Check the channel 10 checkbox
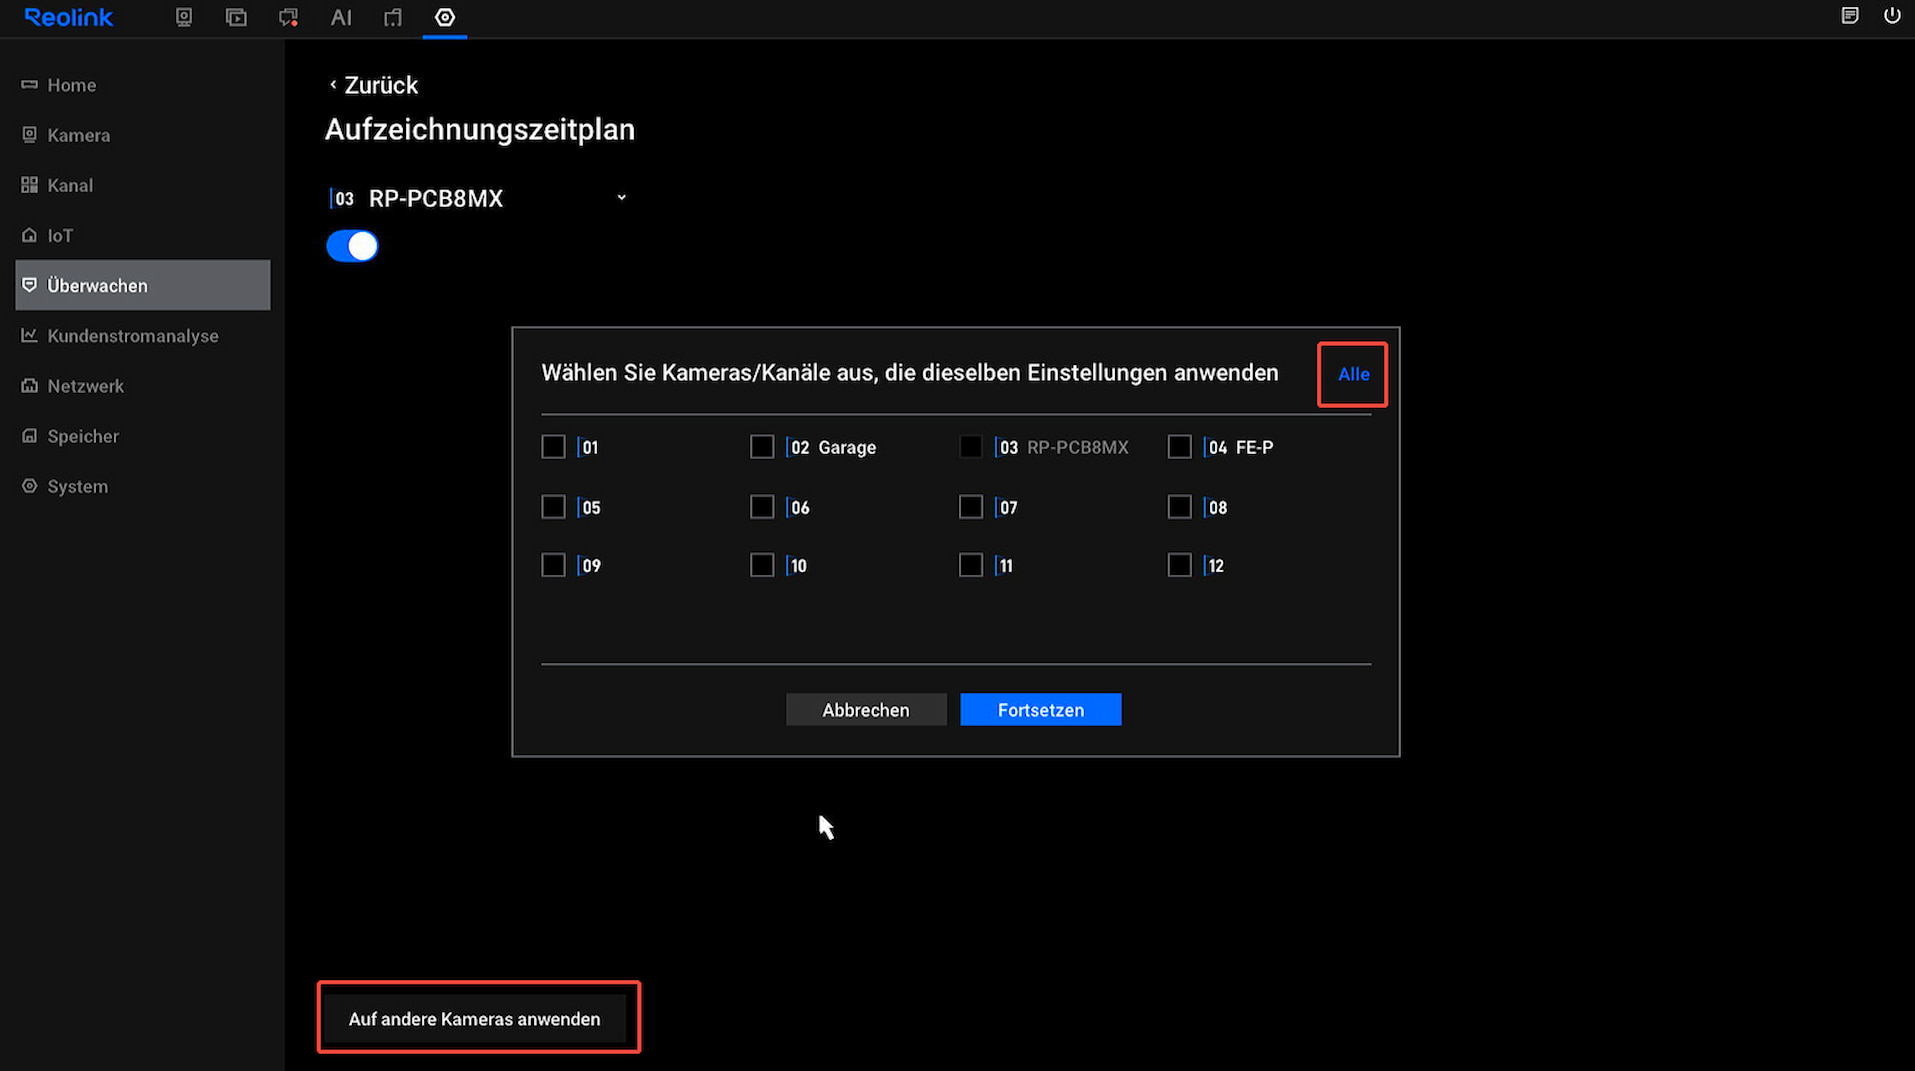 tap(762, 565)
